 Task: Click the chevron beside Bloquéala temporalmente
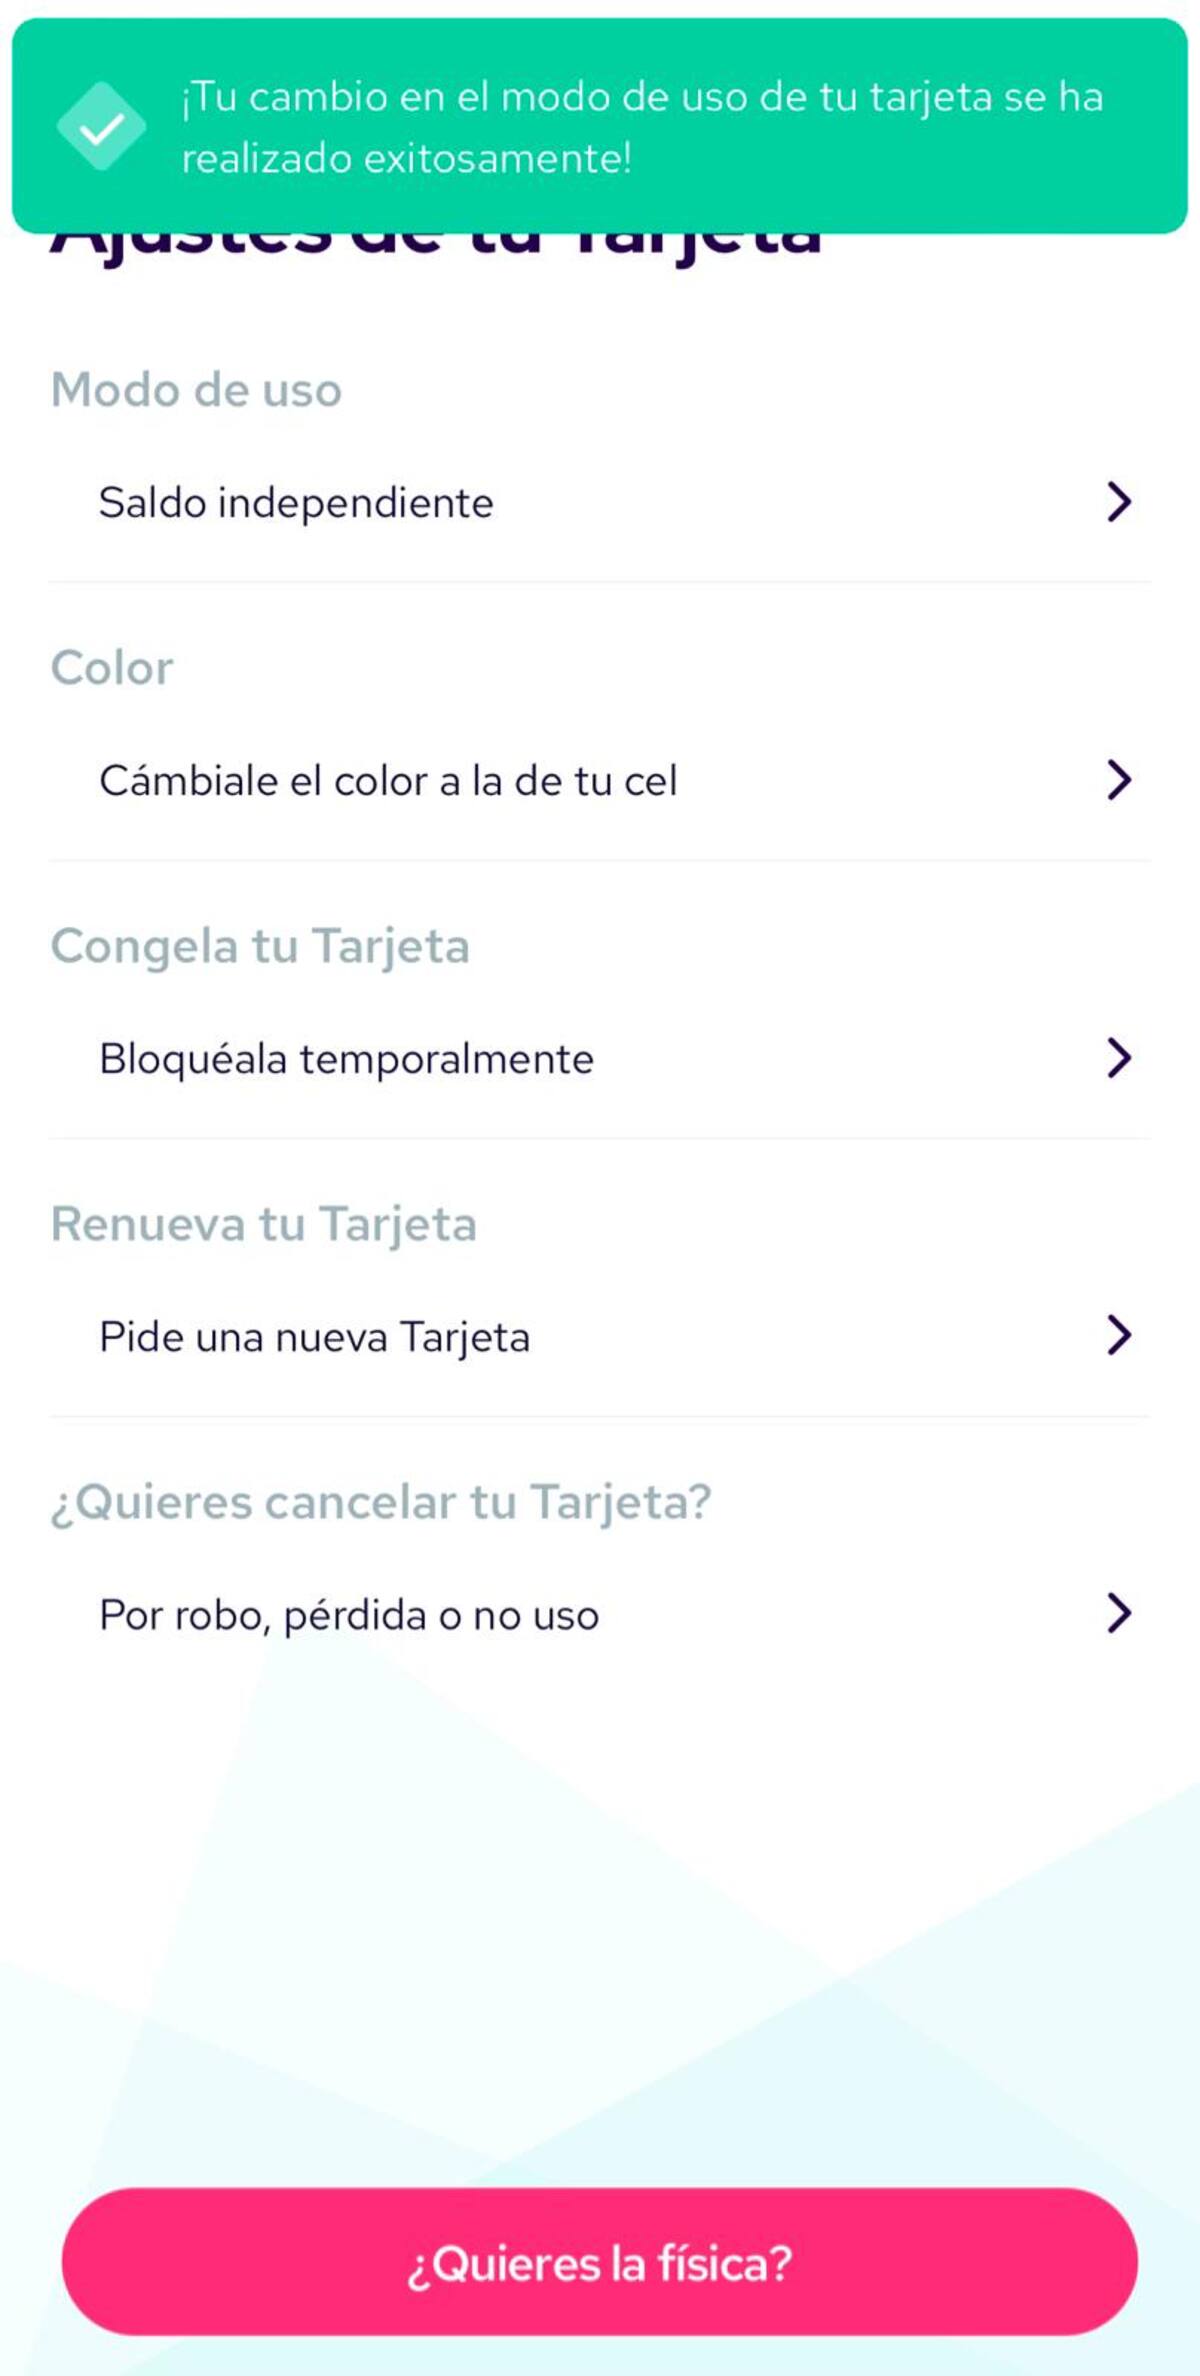tap(1119, 1058)
